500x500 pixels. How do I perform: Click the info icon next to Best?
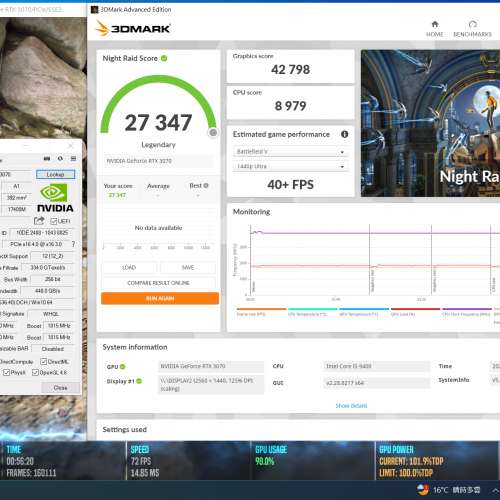coord(206,185)
